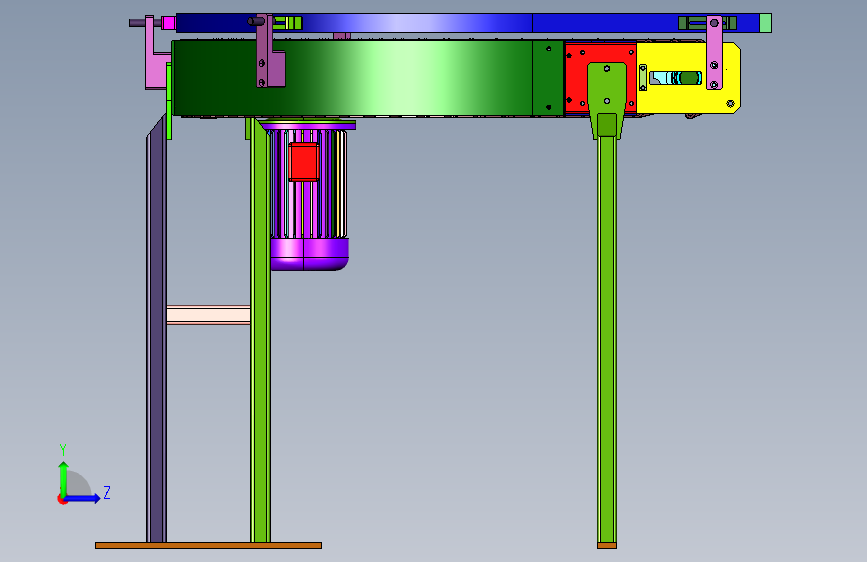Select the wide orange base plate
This screenshot has height=562, width=867.
tap(208, 545)
